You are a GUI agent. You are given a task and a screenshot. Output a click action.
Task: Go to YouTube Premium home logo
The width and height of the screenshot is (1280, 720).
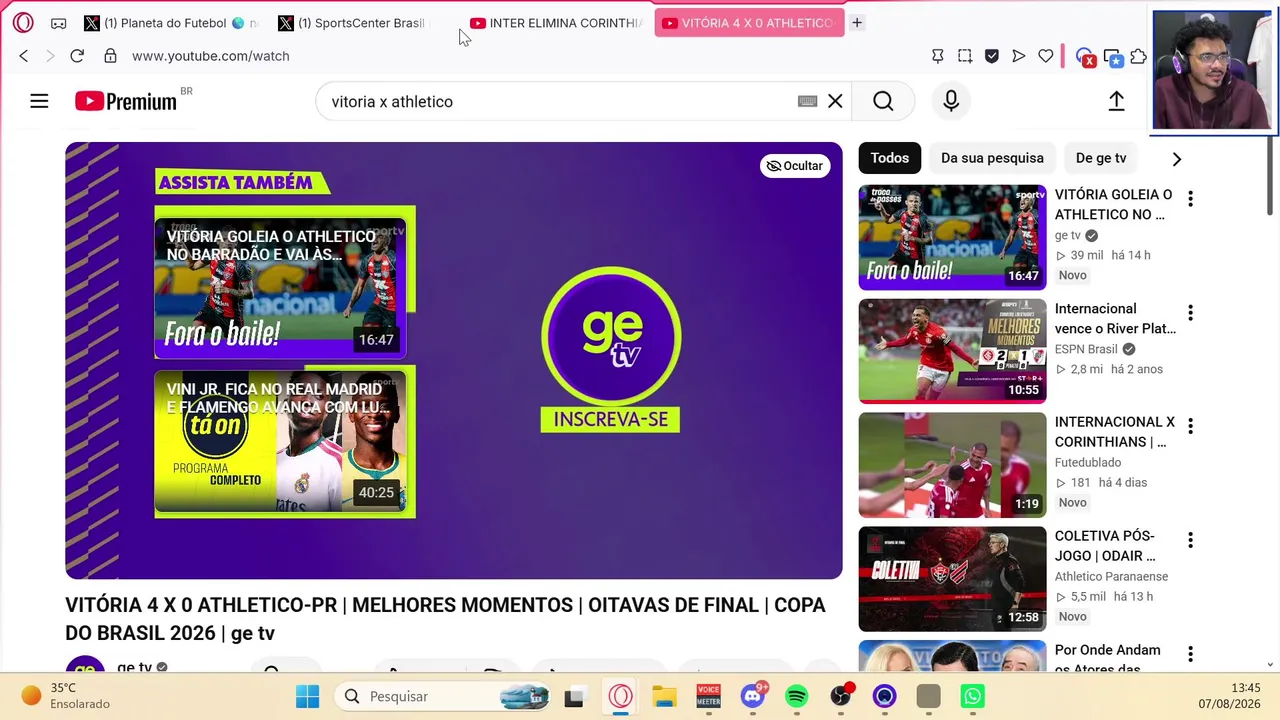click(126, 101)
